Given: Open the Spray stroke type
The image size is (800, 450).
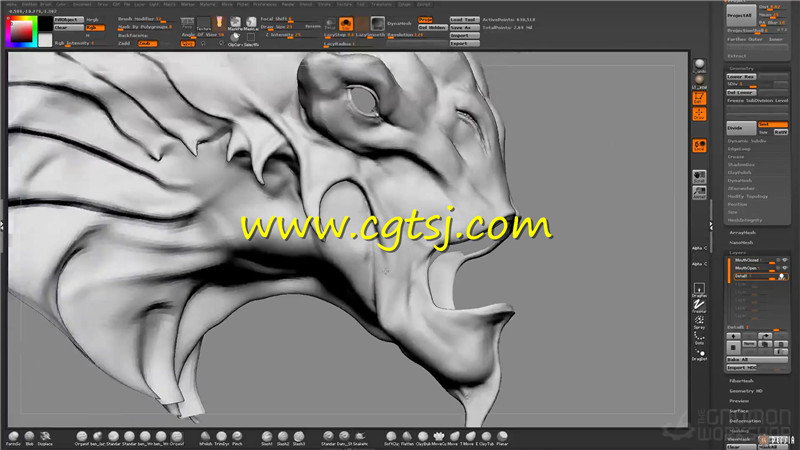Looking at the screenshot, I should click(x=699, y=322).
